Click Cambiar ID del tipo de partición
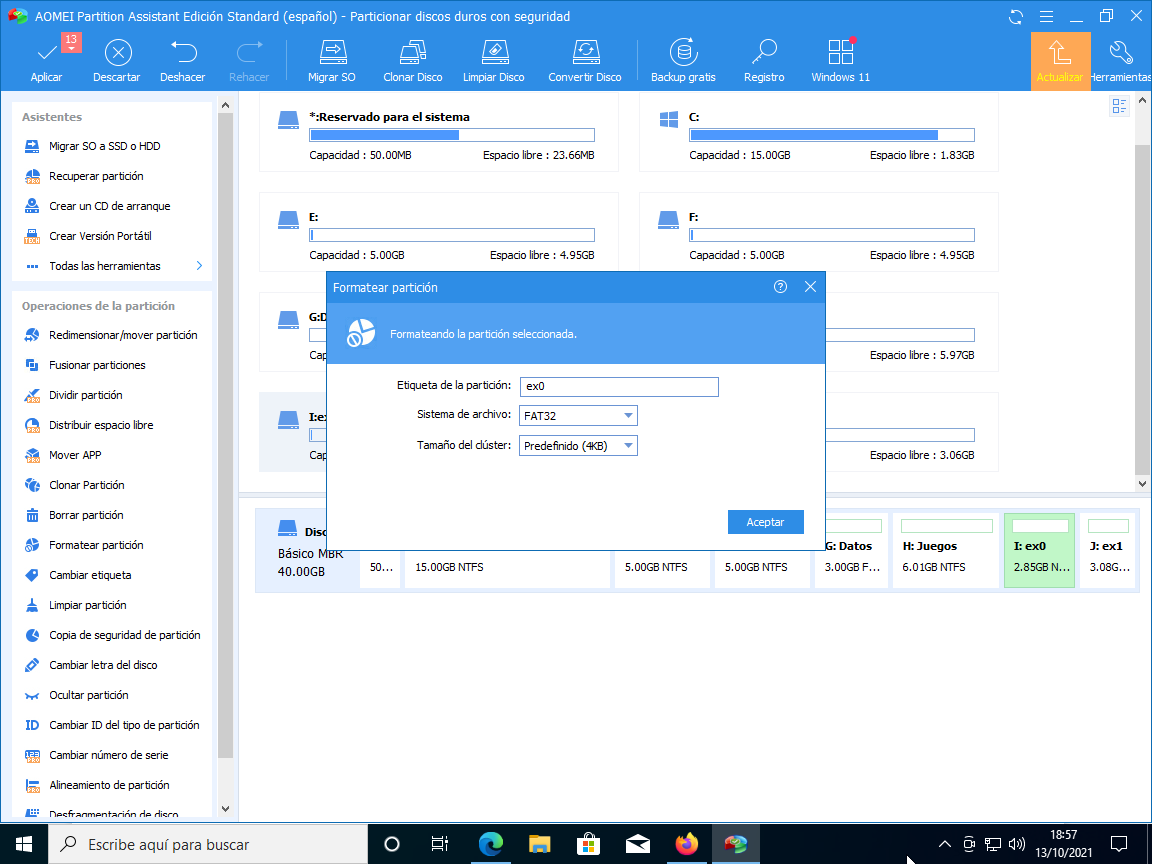This screenshot has height=864, width=1152. pos(124,725)
